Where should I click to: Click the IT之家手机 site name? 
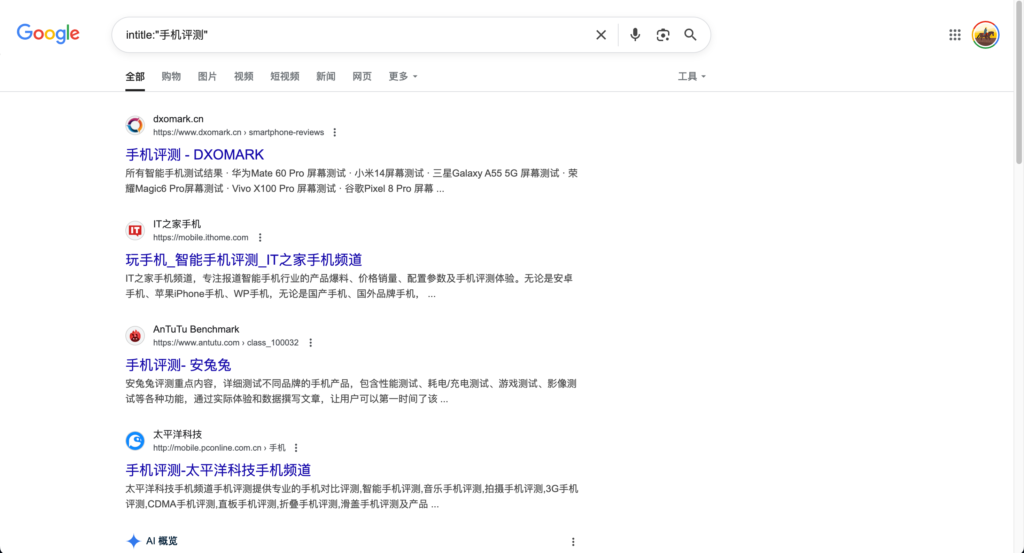pos(177,224)
